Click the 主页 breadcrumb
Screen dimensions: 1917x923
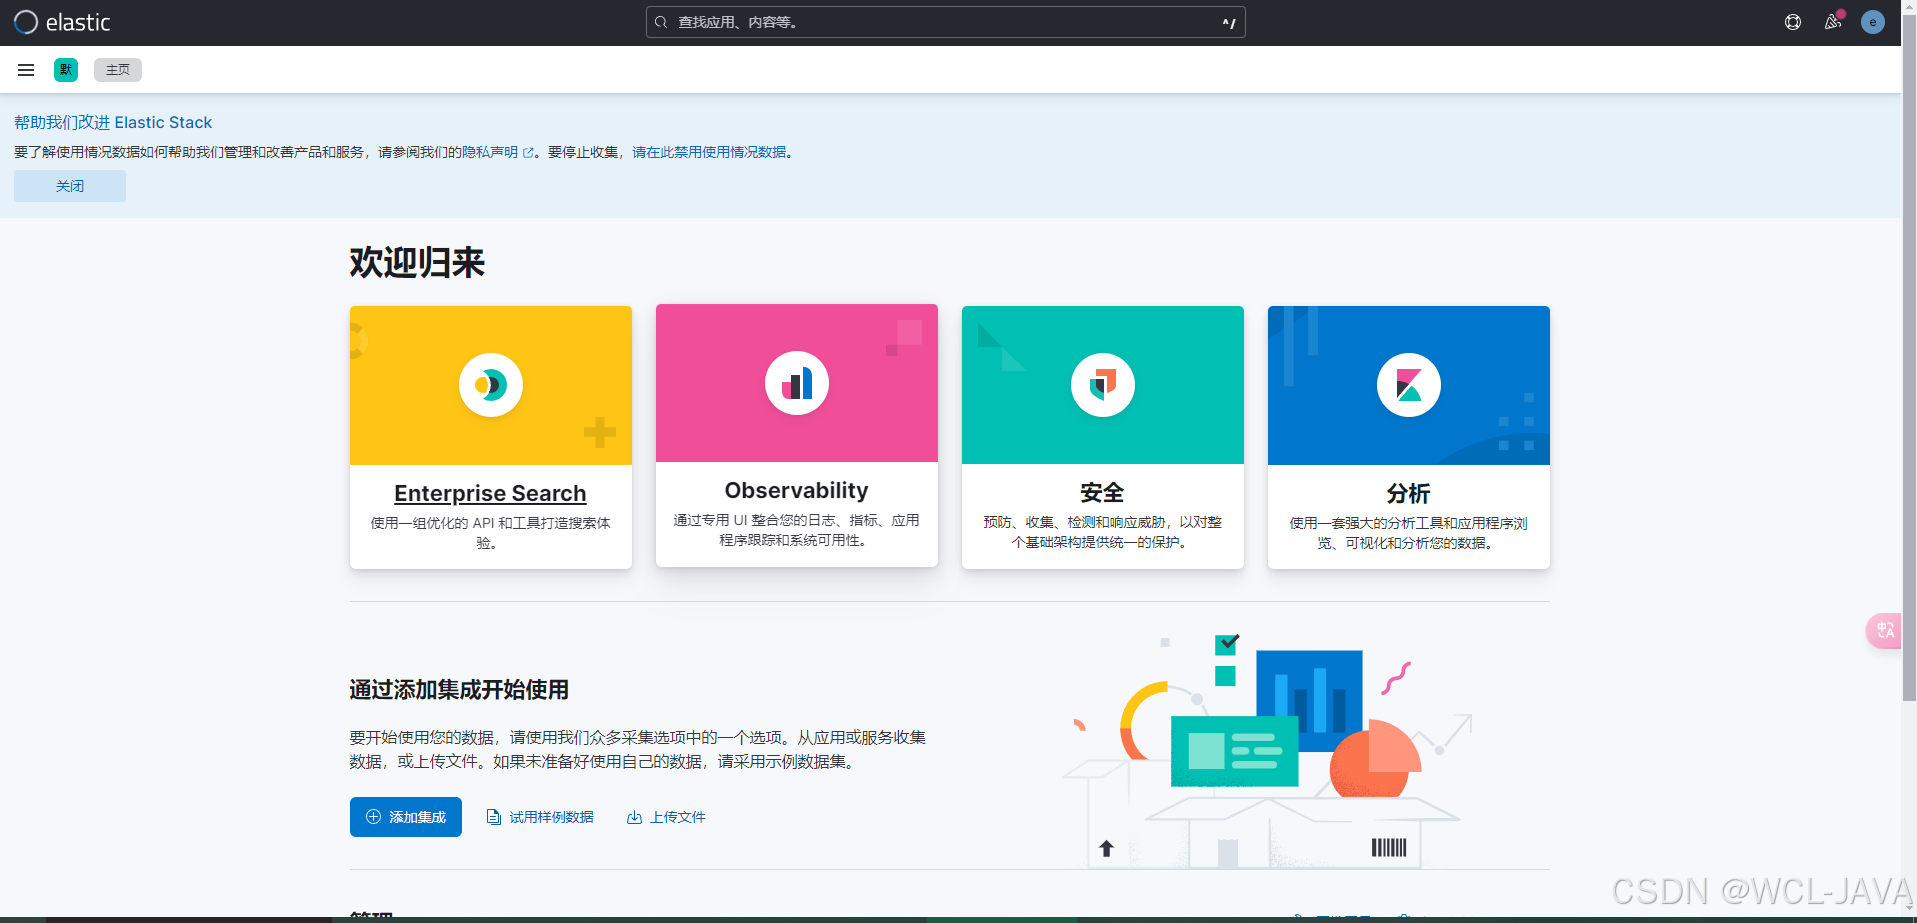118,70
